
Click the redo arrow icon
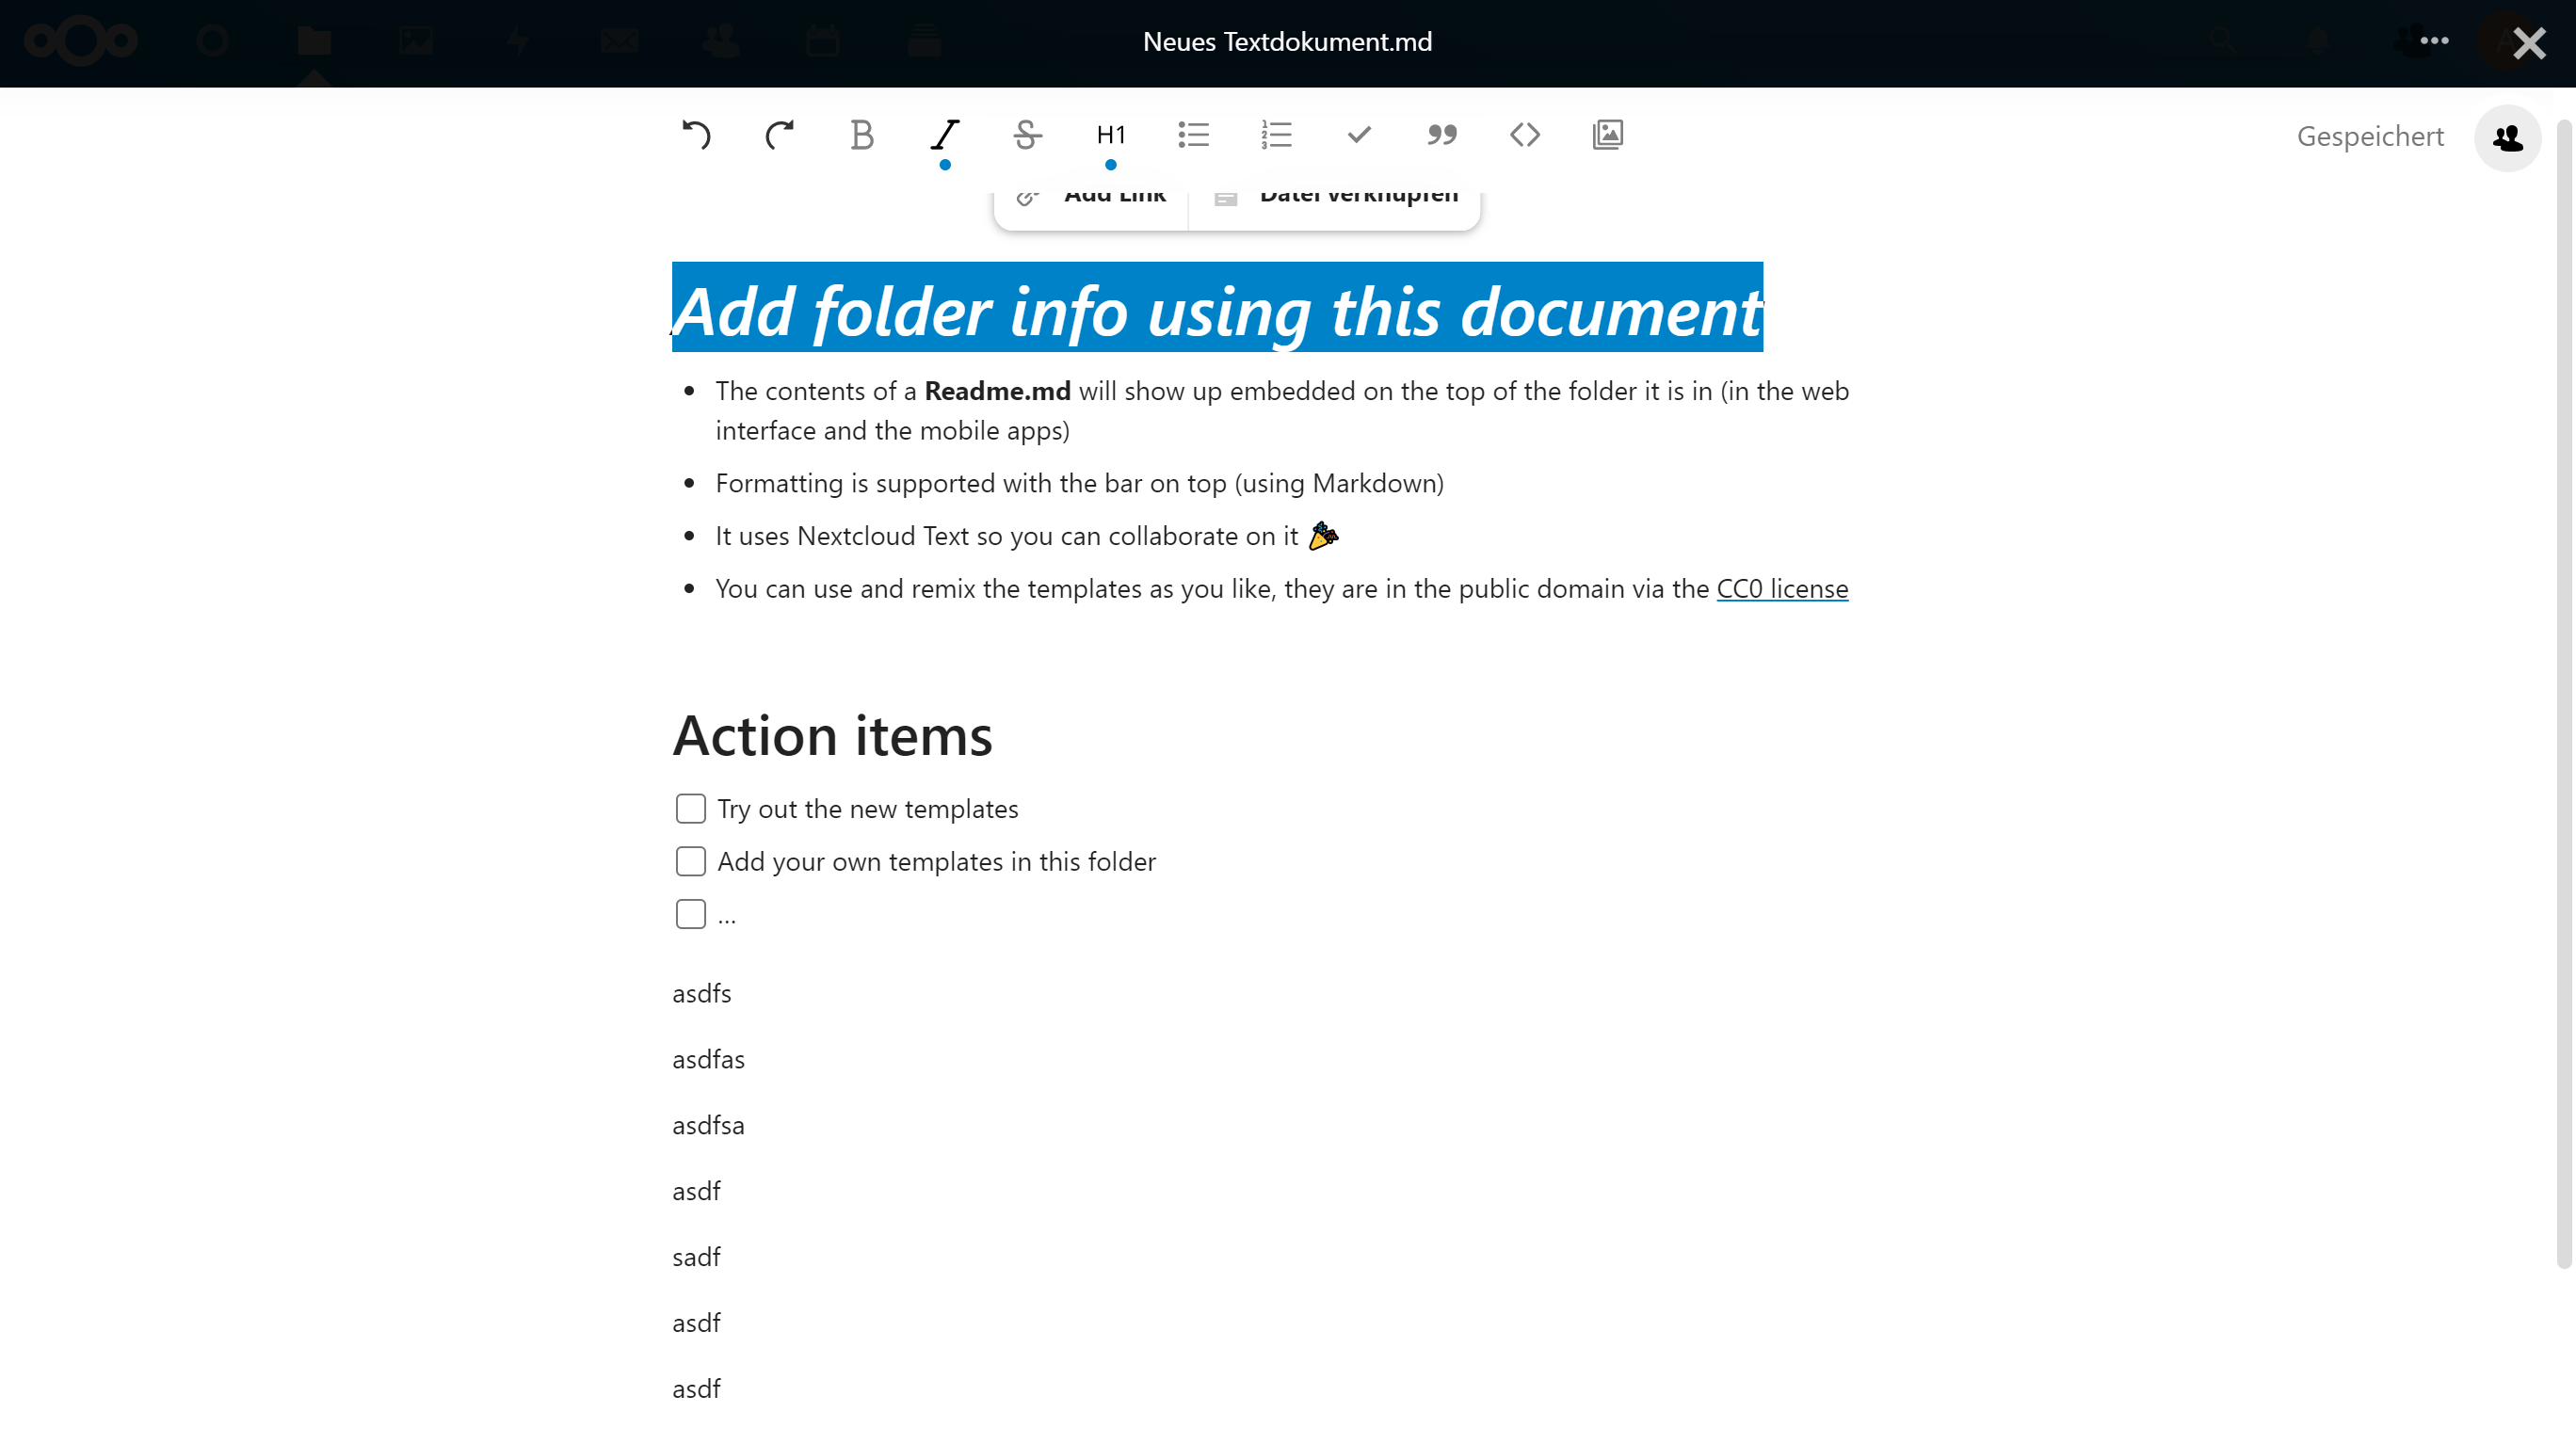click(x=779, y=135)
